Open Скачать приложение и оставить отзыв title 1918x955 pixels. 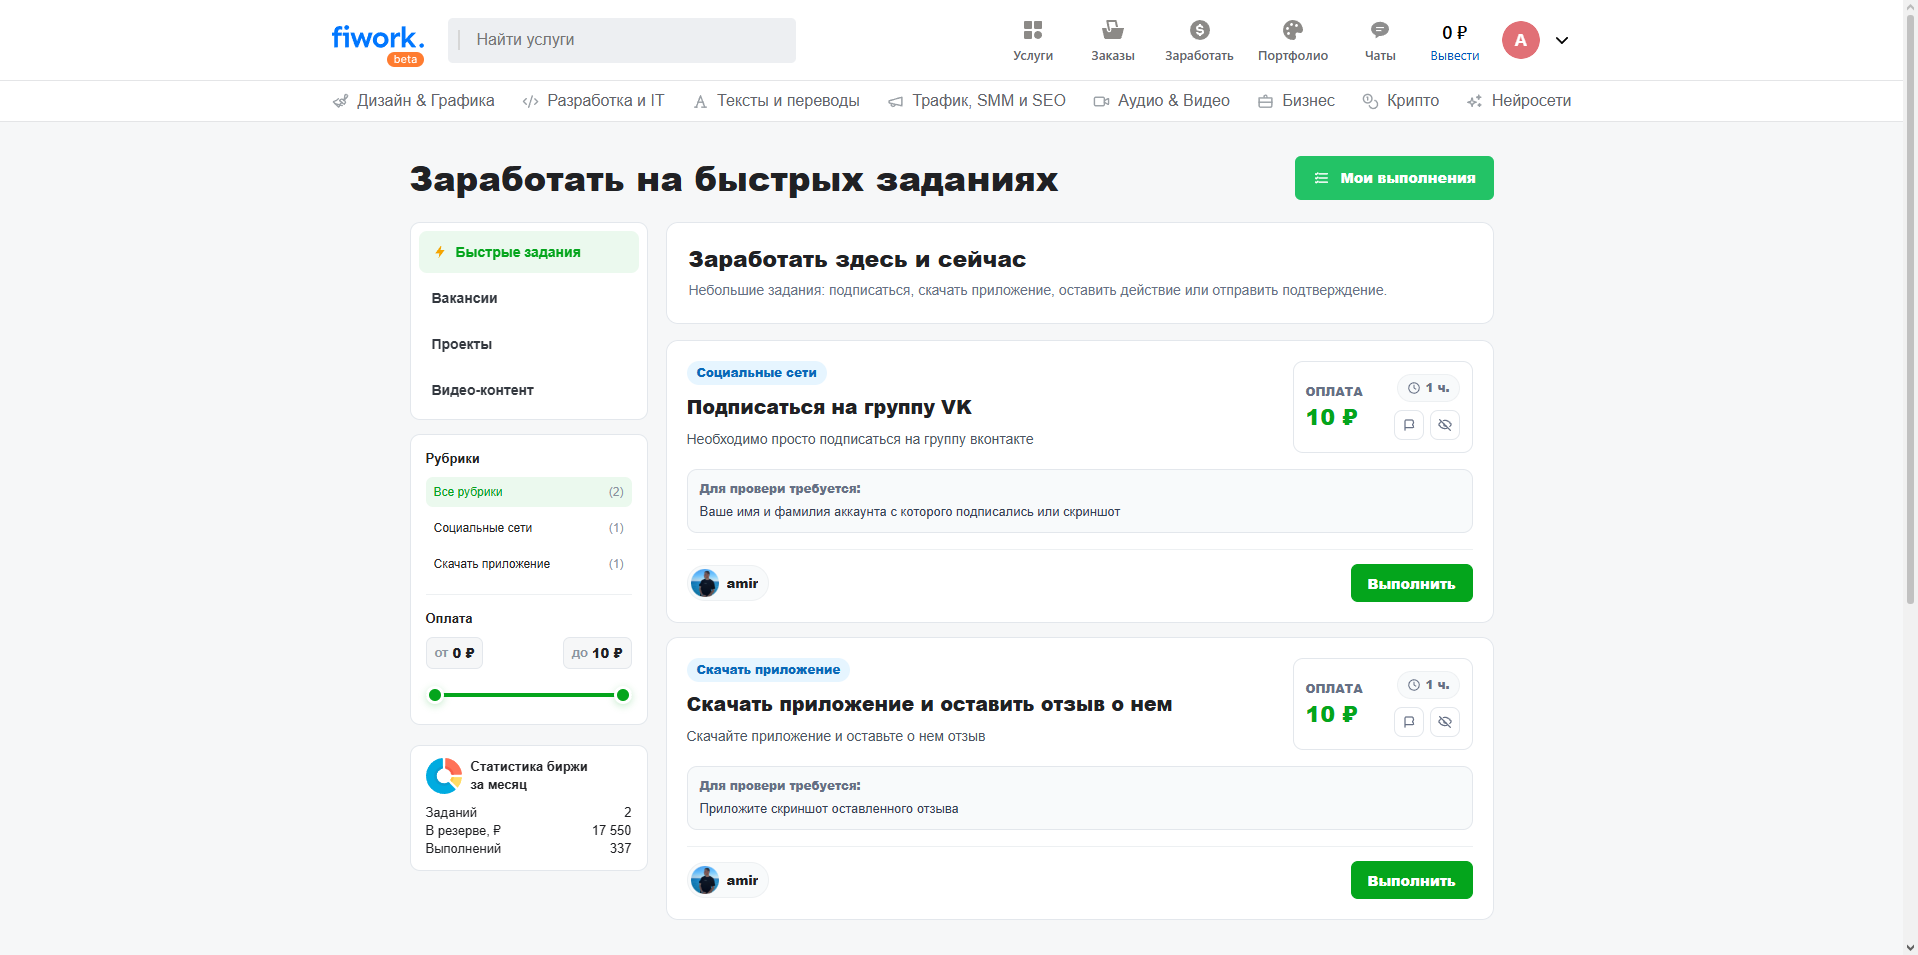click(929, 704)
